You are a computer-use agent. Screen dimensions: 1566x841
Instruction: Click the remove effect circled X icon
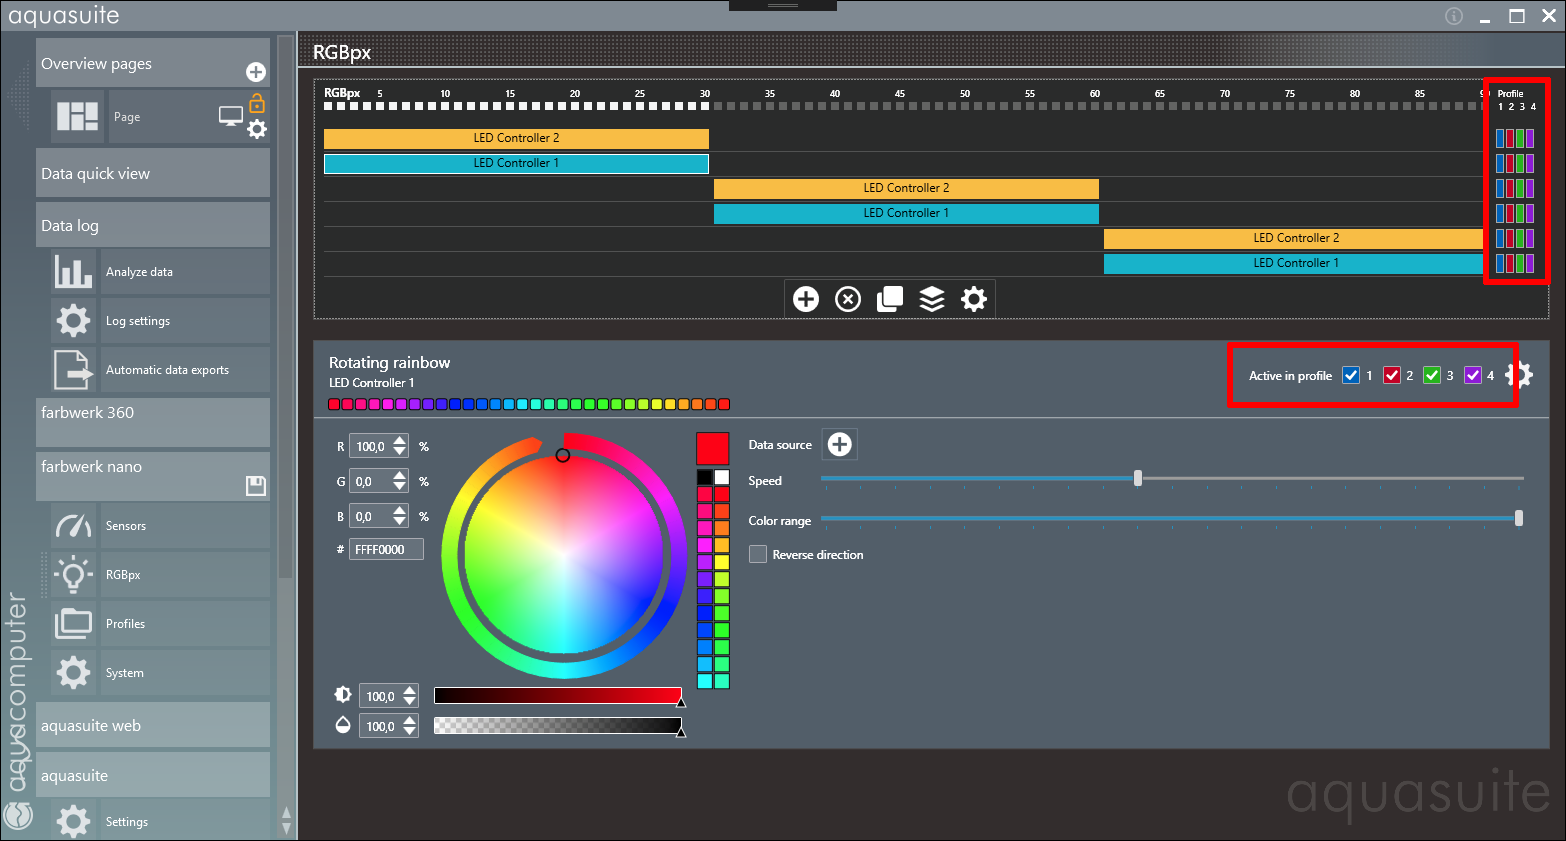pyautogui.click(x=848, y=299)
